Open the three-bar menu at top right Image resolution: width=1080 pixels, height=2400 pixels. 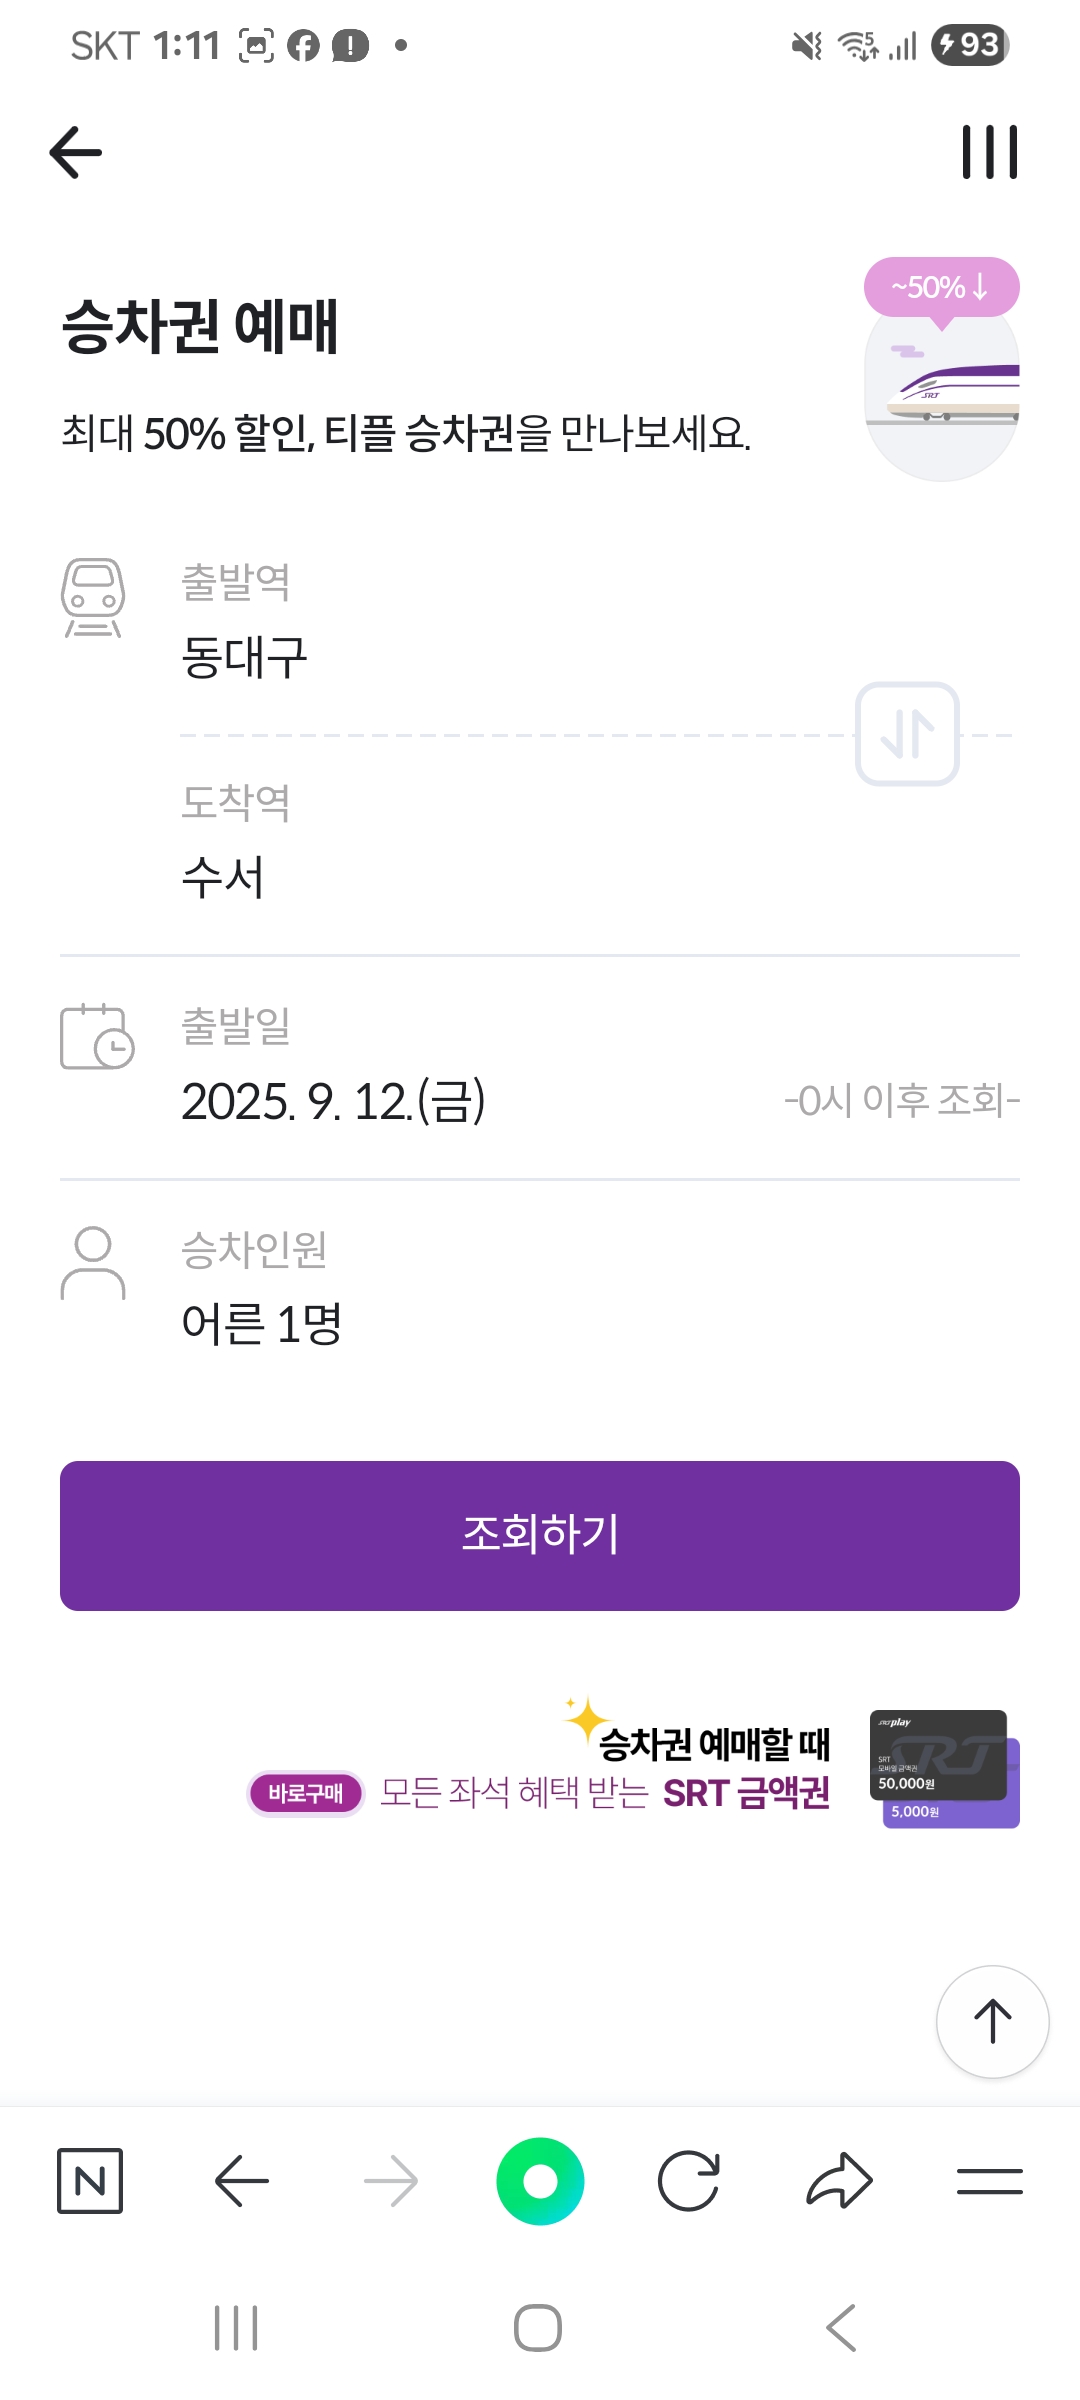[x=989, y=152]
